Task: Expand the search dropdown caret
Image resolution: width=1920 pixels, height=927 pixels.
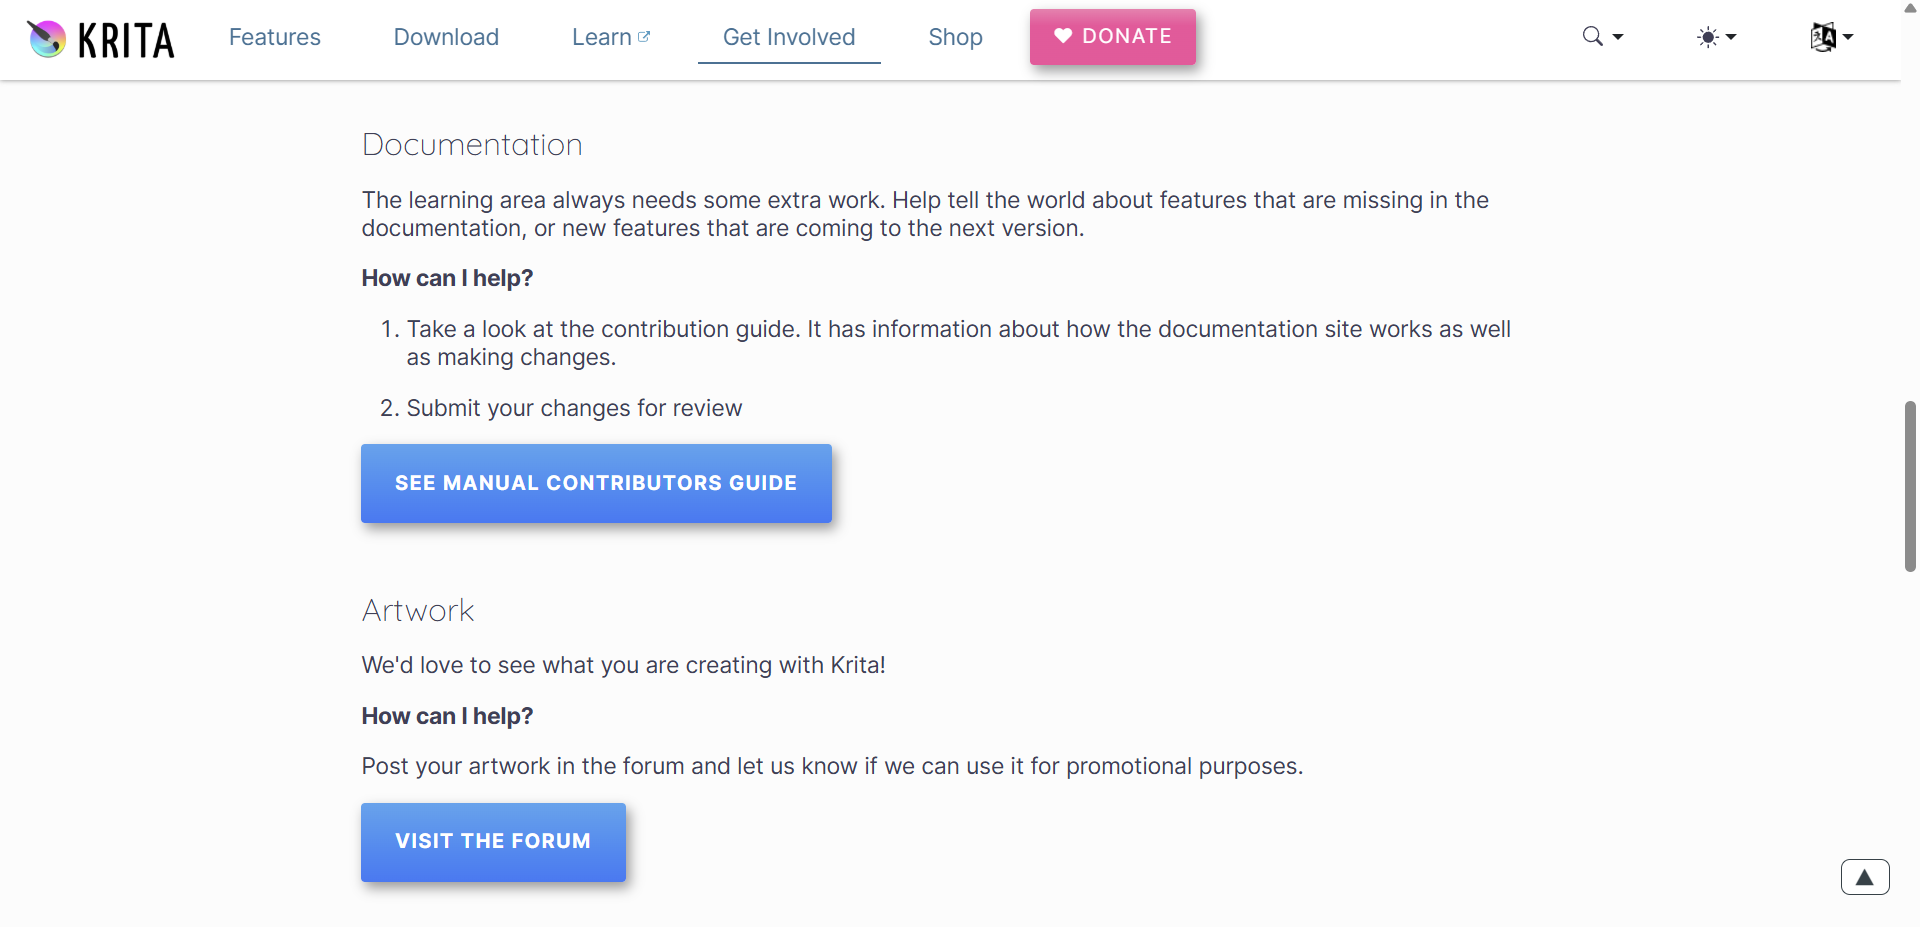Action: tap(1618, 37)
